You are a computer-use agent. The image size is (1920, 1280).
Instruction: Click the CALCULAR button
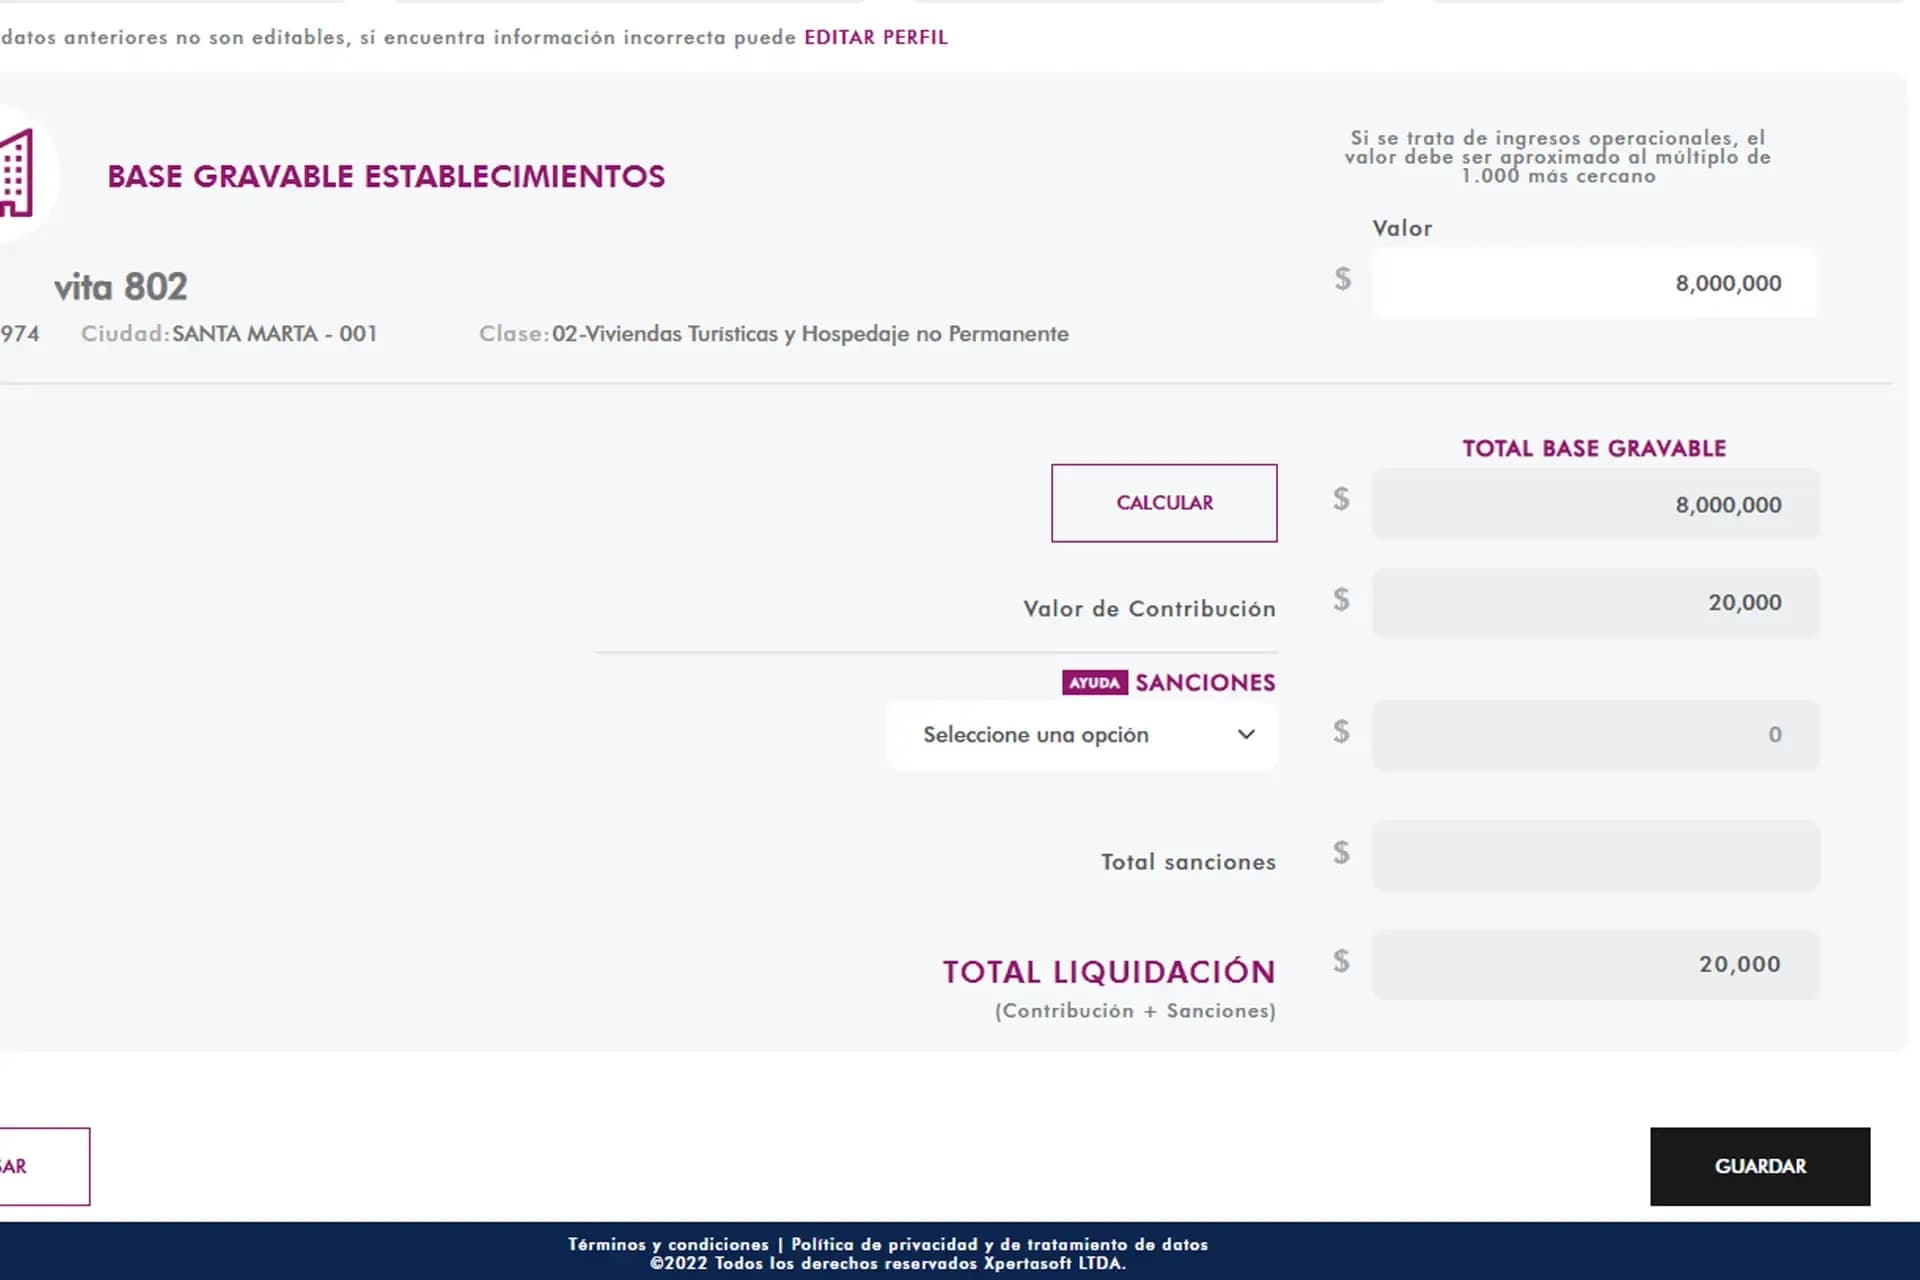[1164, 503]
